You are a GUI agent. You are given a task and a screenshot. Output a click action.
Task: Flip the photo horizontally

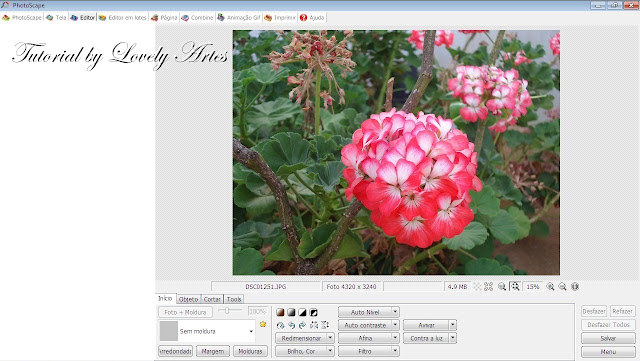point(313,325)
